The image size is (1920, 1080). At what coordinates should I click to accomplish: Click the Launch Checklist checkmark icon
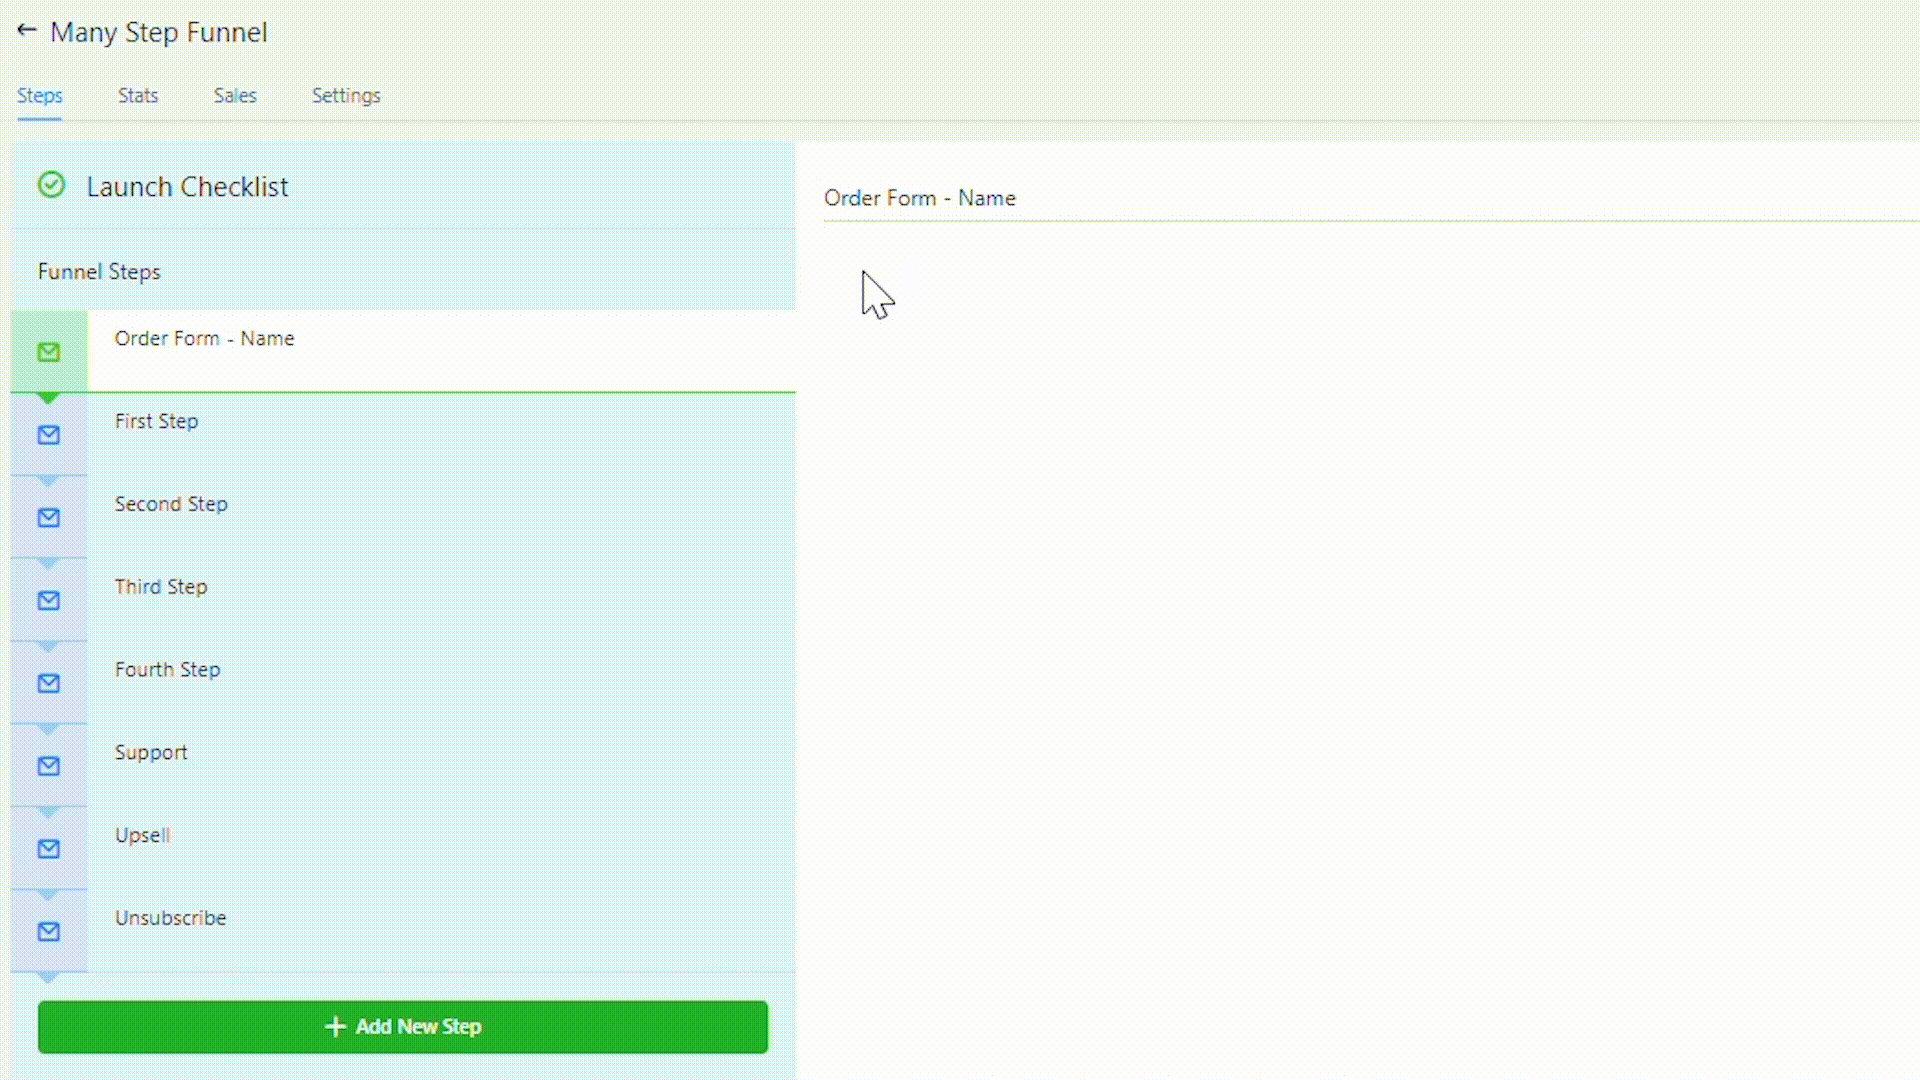coord(51,185)
